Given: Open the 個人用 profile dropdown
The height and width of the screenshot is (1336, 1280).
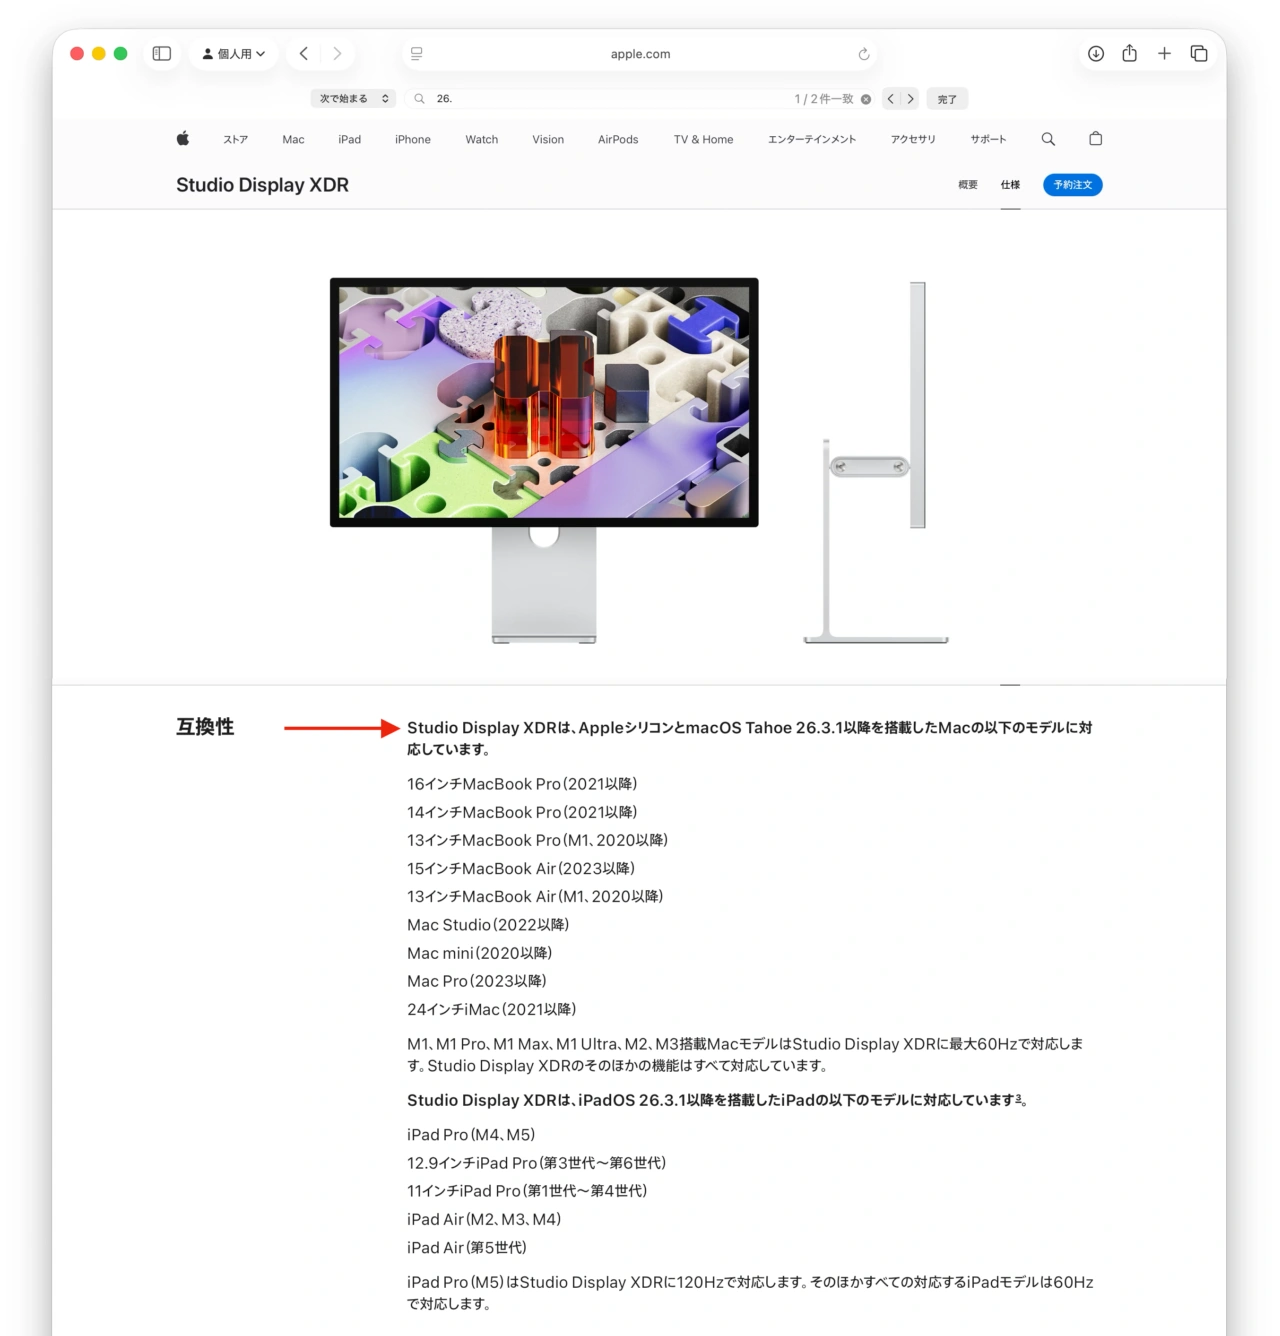Looking at the screenshot, I should (x=233, y=53).
